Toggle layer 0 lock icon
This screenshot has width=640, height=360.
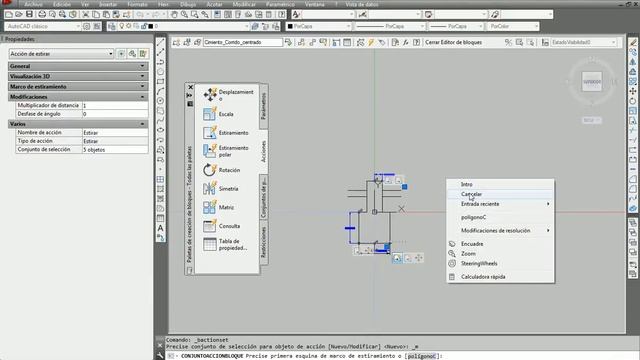pos(144,26)
